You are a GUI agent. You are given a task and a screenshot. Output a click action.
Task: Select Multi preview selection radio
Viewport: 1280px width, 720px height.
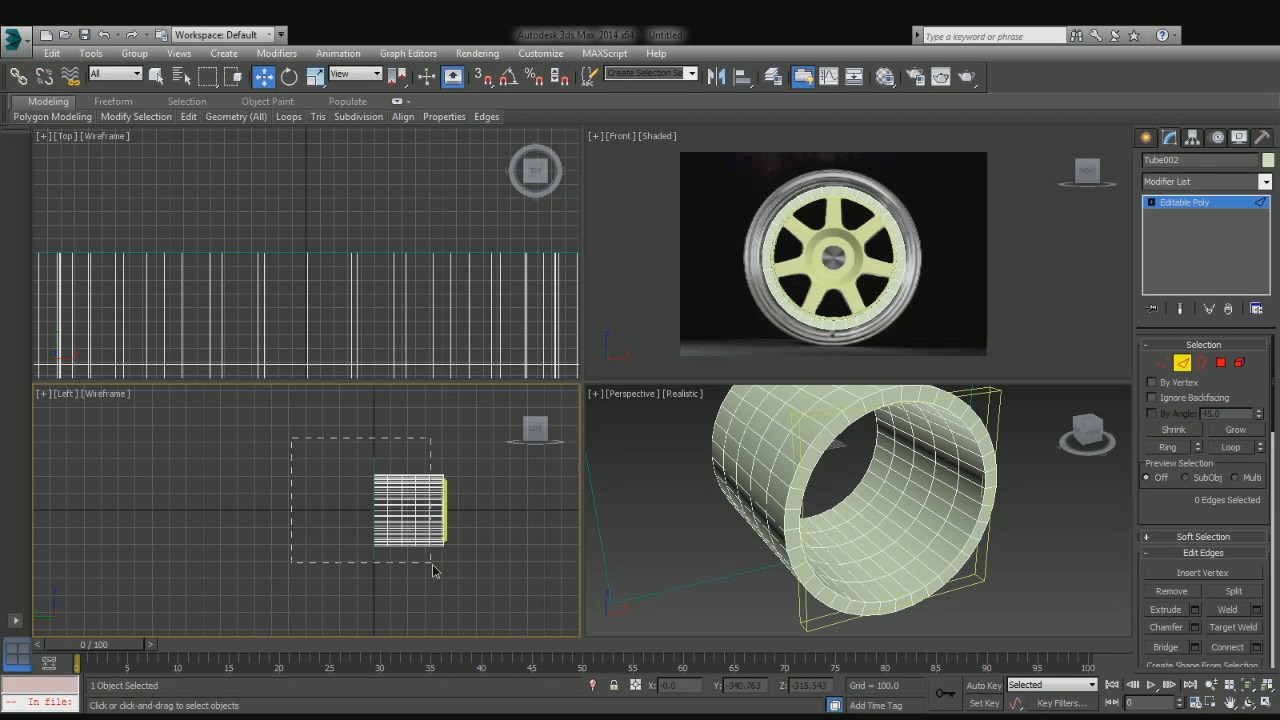[x=1235, y=478]
